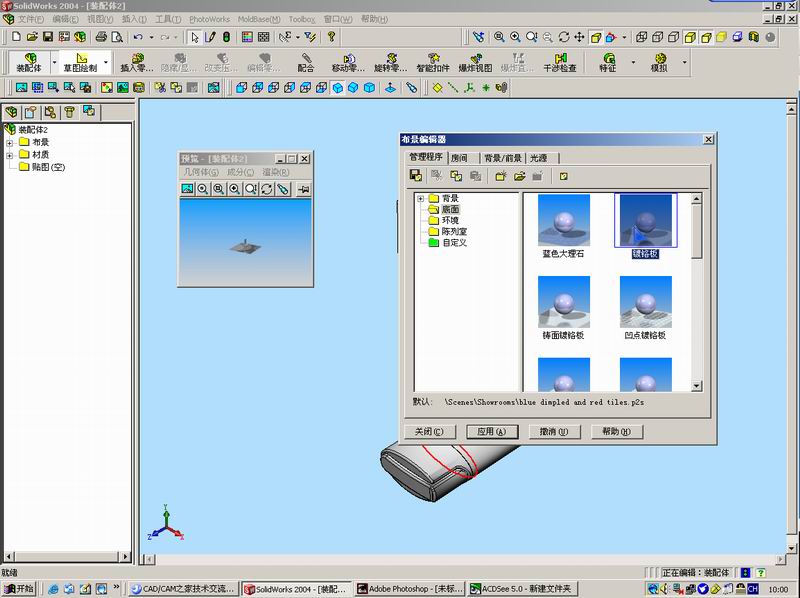Open Print Preview icon
The height and width of the screenshot is (598, 800).
pyautogui.click(x=117, y=37)
